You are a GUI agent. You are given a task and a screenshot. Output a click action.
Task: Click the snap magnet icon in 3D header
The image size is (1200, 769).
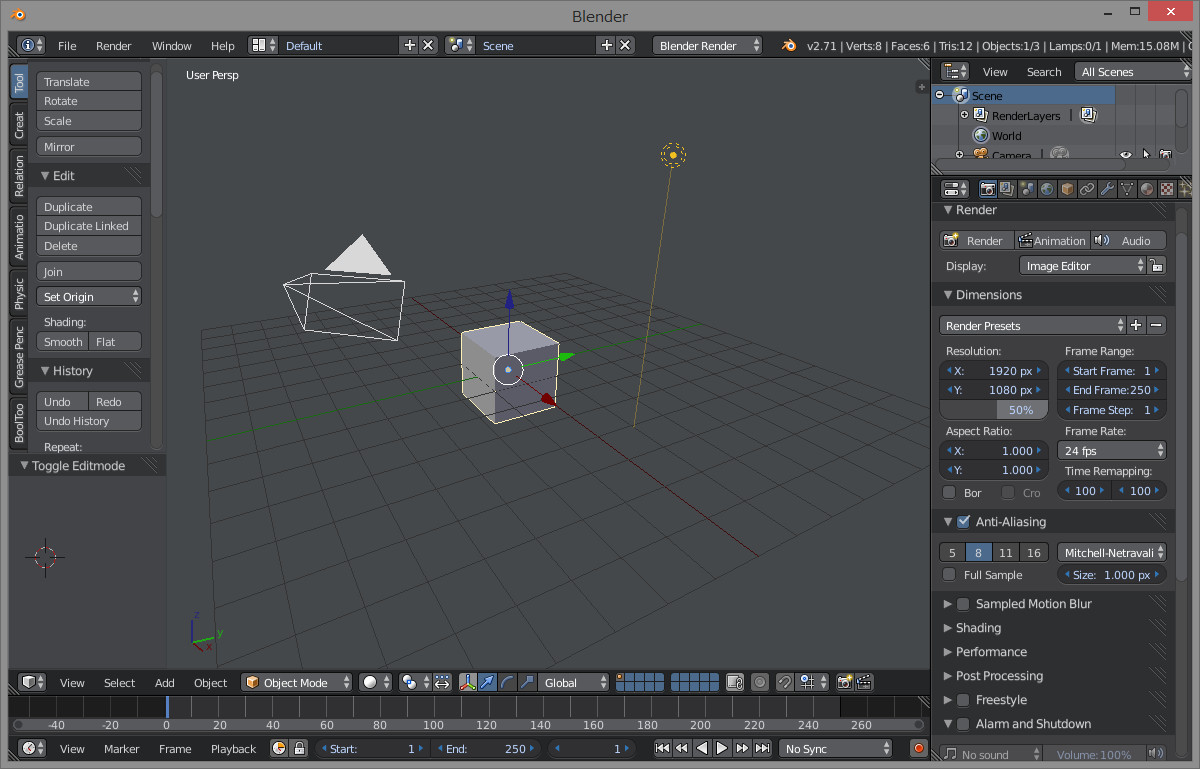pos(784,682)
